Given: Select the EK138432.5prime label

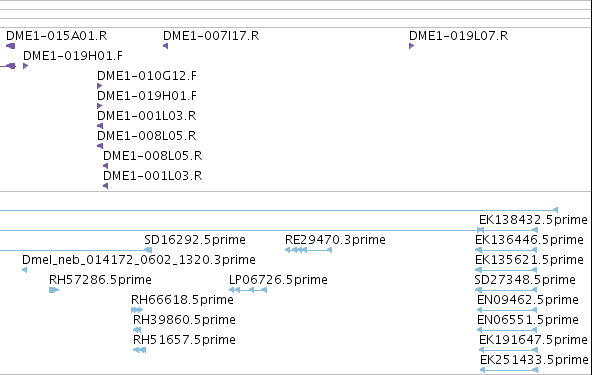Looking at the screenshot, I should (533, 220).
